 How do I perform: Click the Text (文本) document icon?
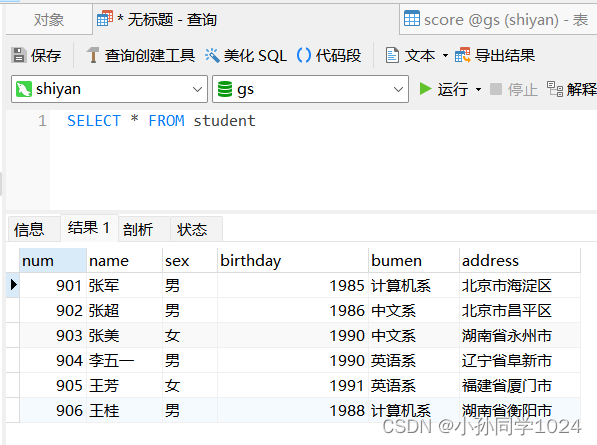pos(392,55)
